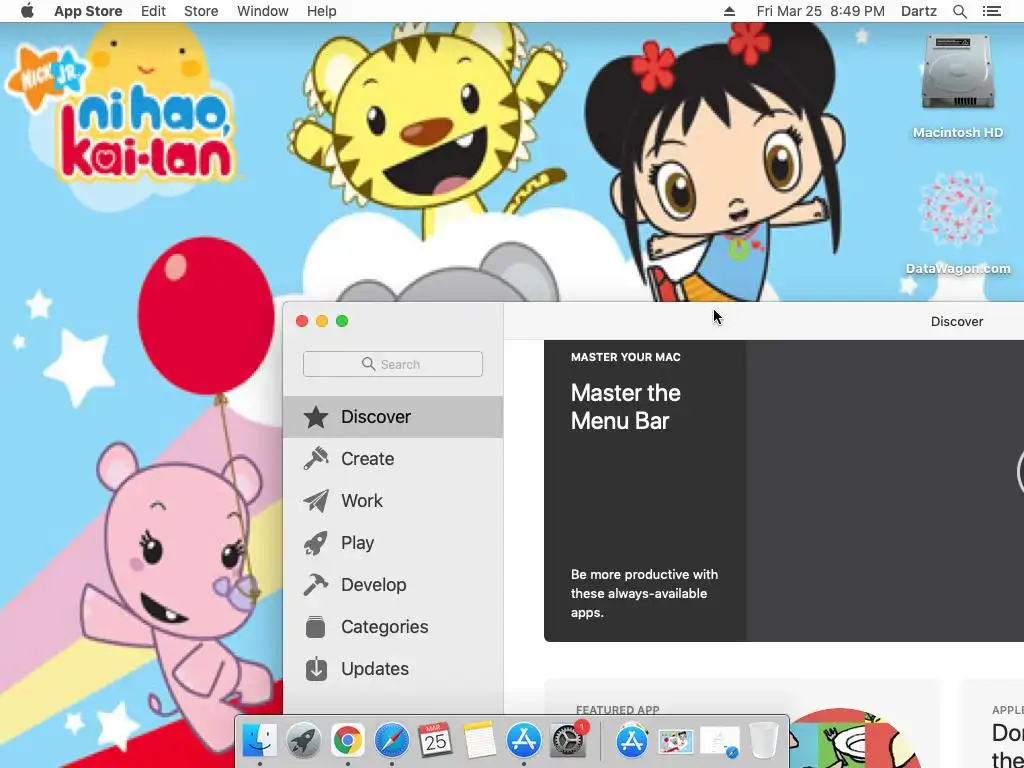The image size is (1024, 768).
Task: Select Categories label in sidebar
Action: point(385,627)
